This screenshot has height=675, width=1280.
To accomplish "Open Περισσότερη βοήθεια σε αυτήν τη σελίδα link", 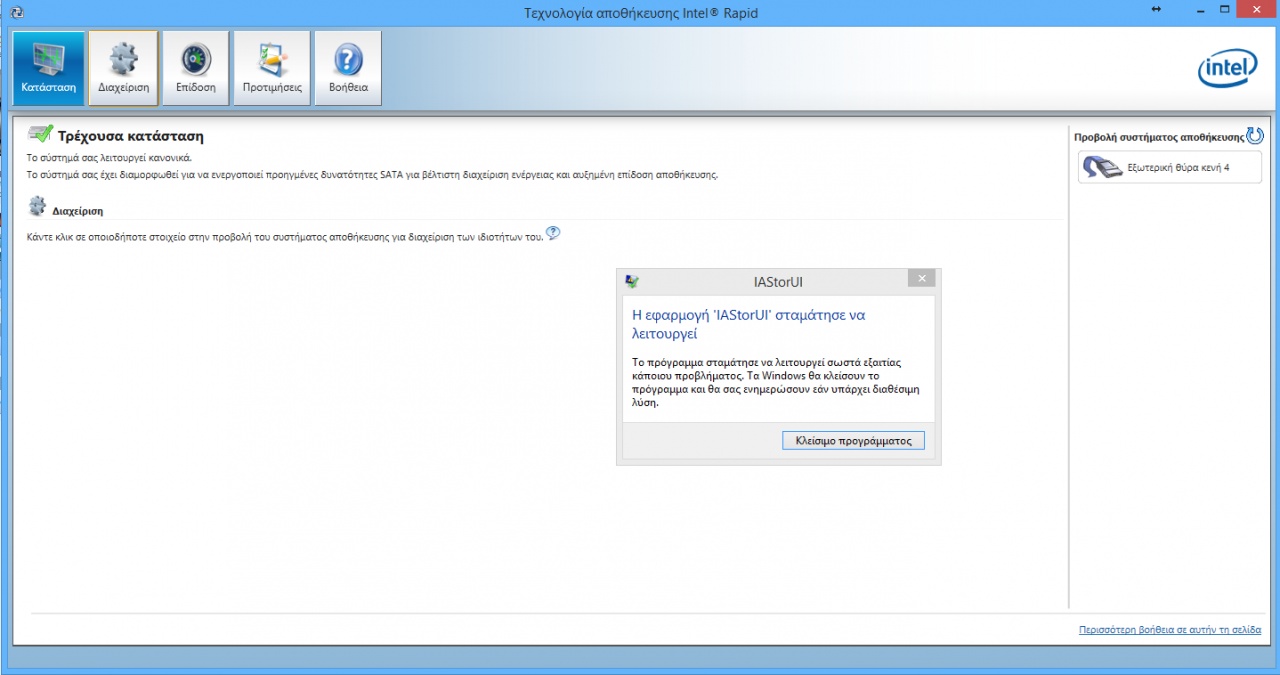I will pos(1170,630).
